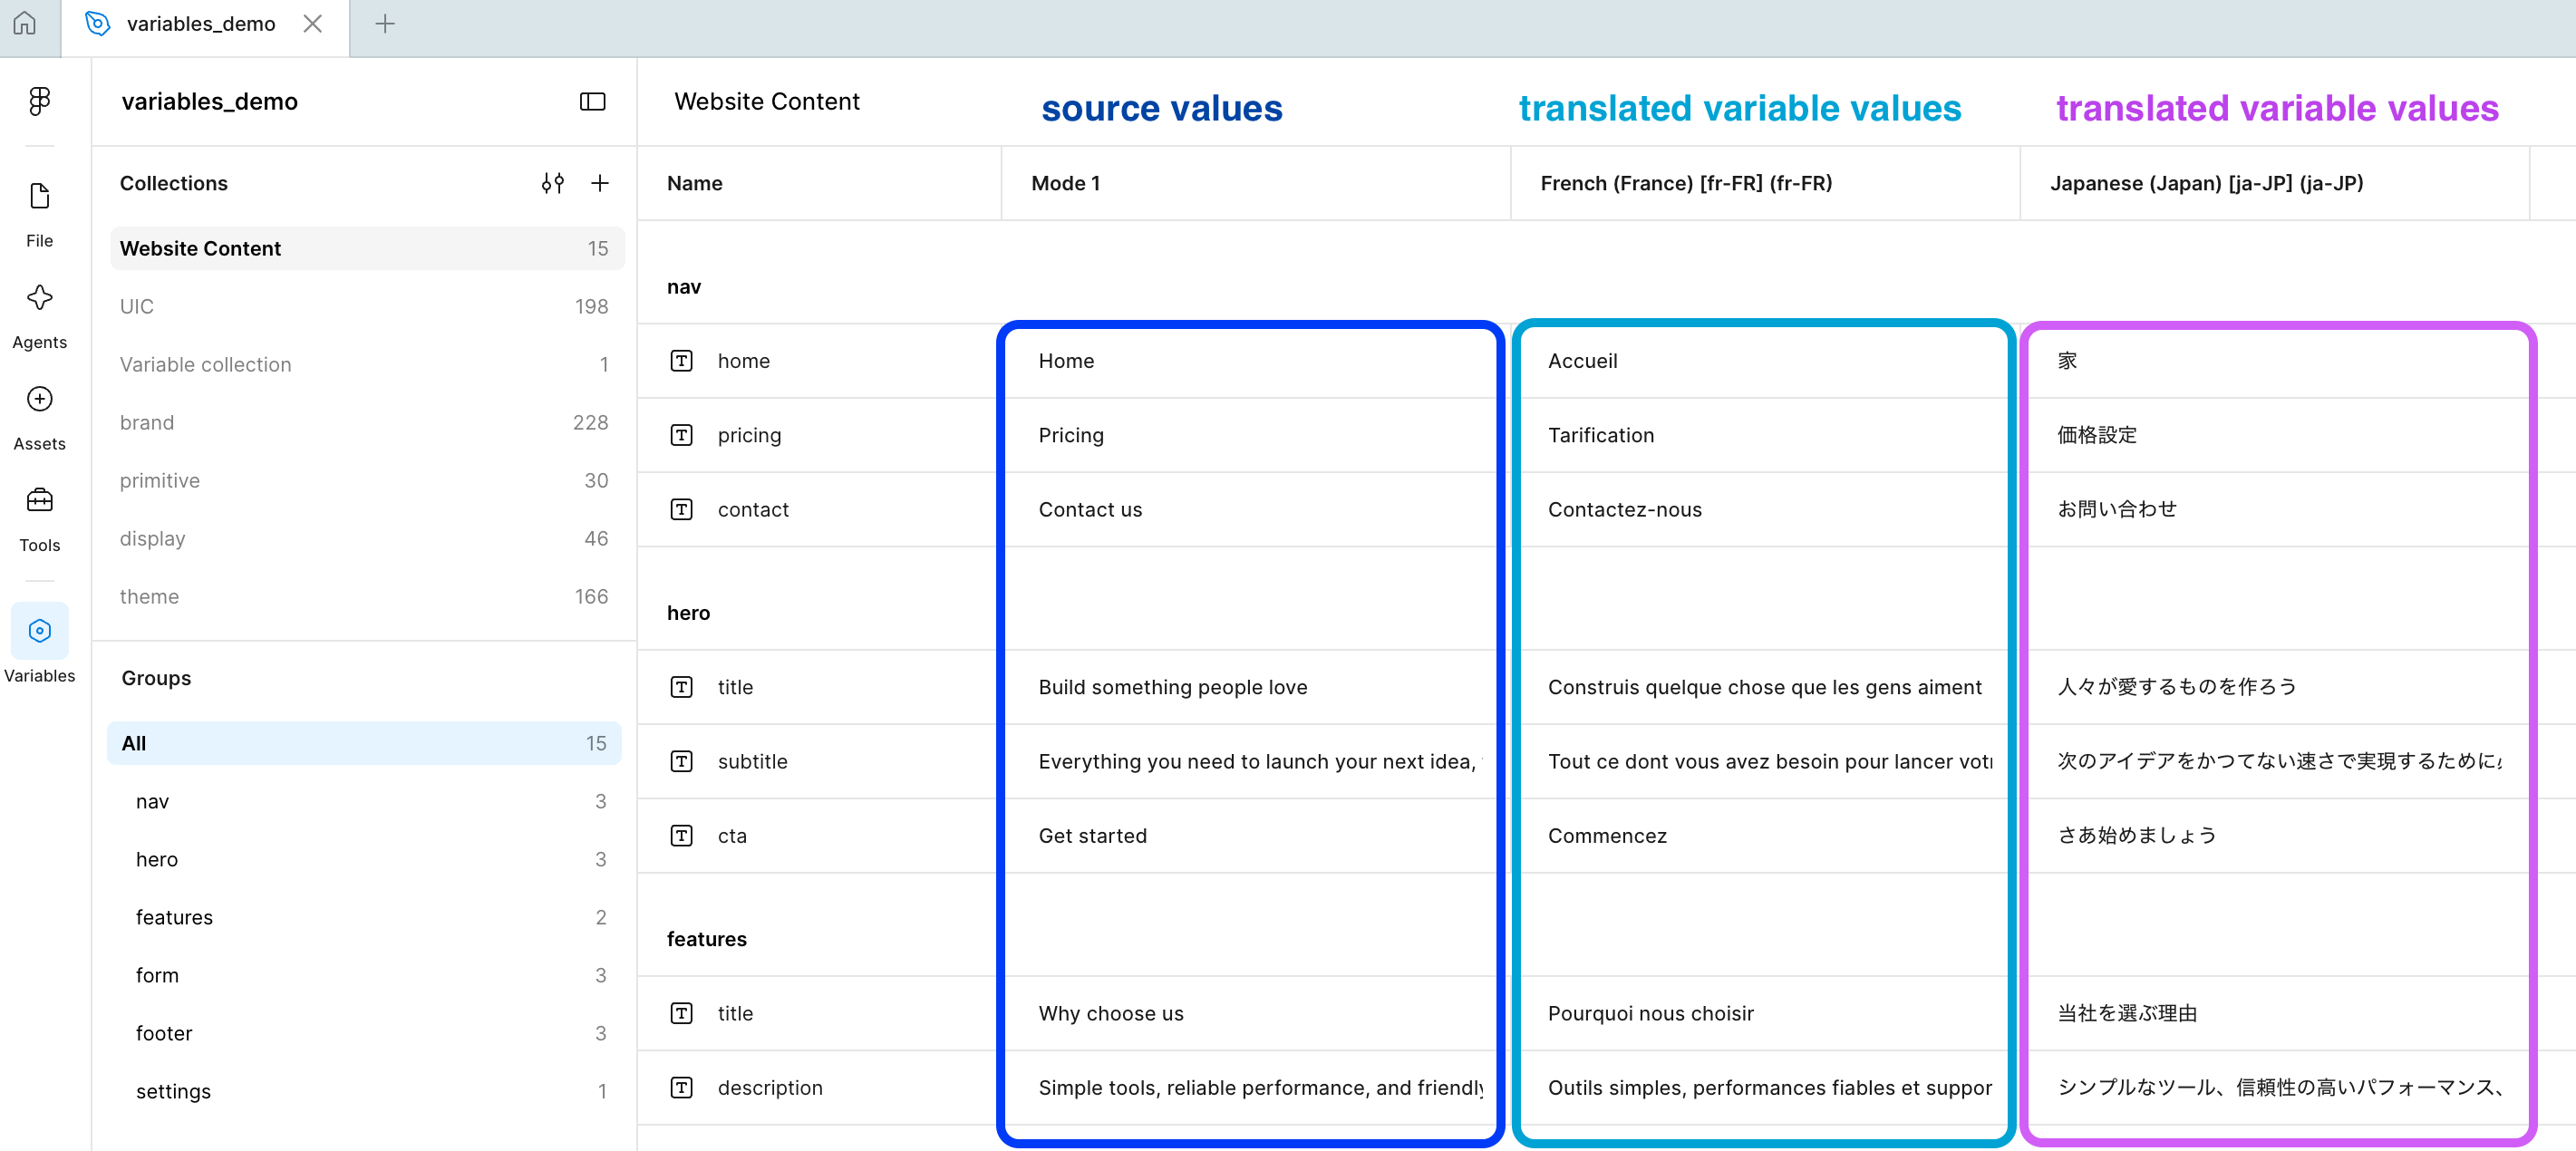This screenshot has height=1151, width=2576.
Task: Click the 'Tarification' French value
Action: [x=1601, y=435]
